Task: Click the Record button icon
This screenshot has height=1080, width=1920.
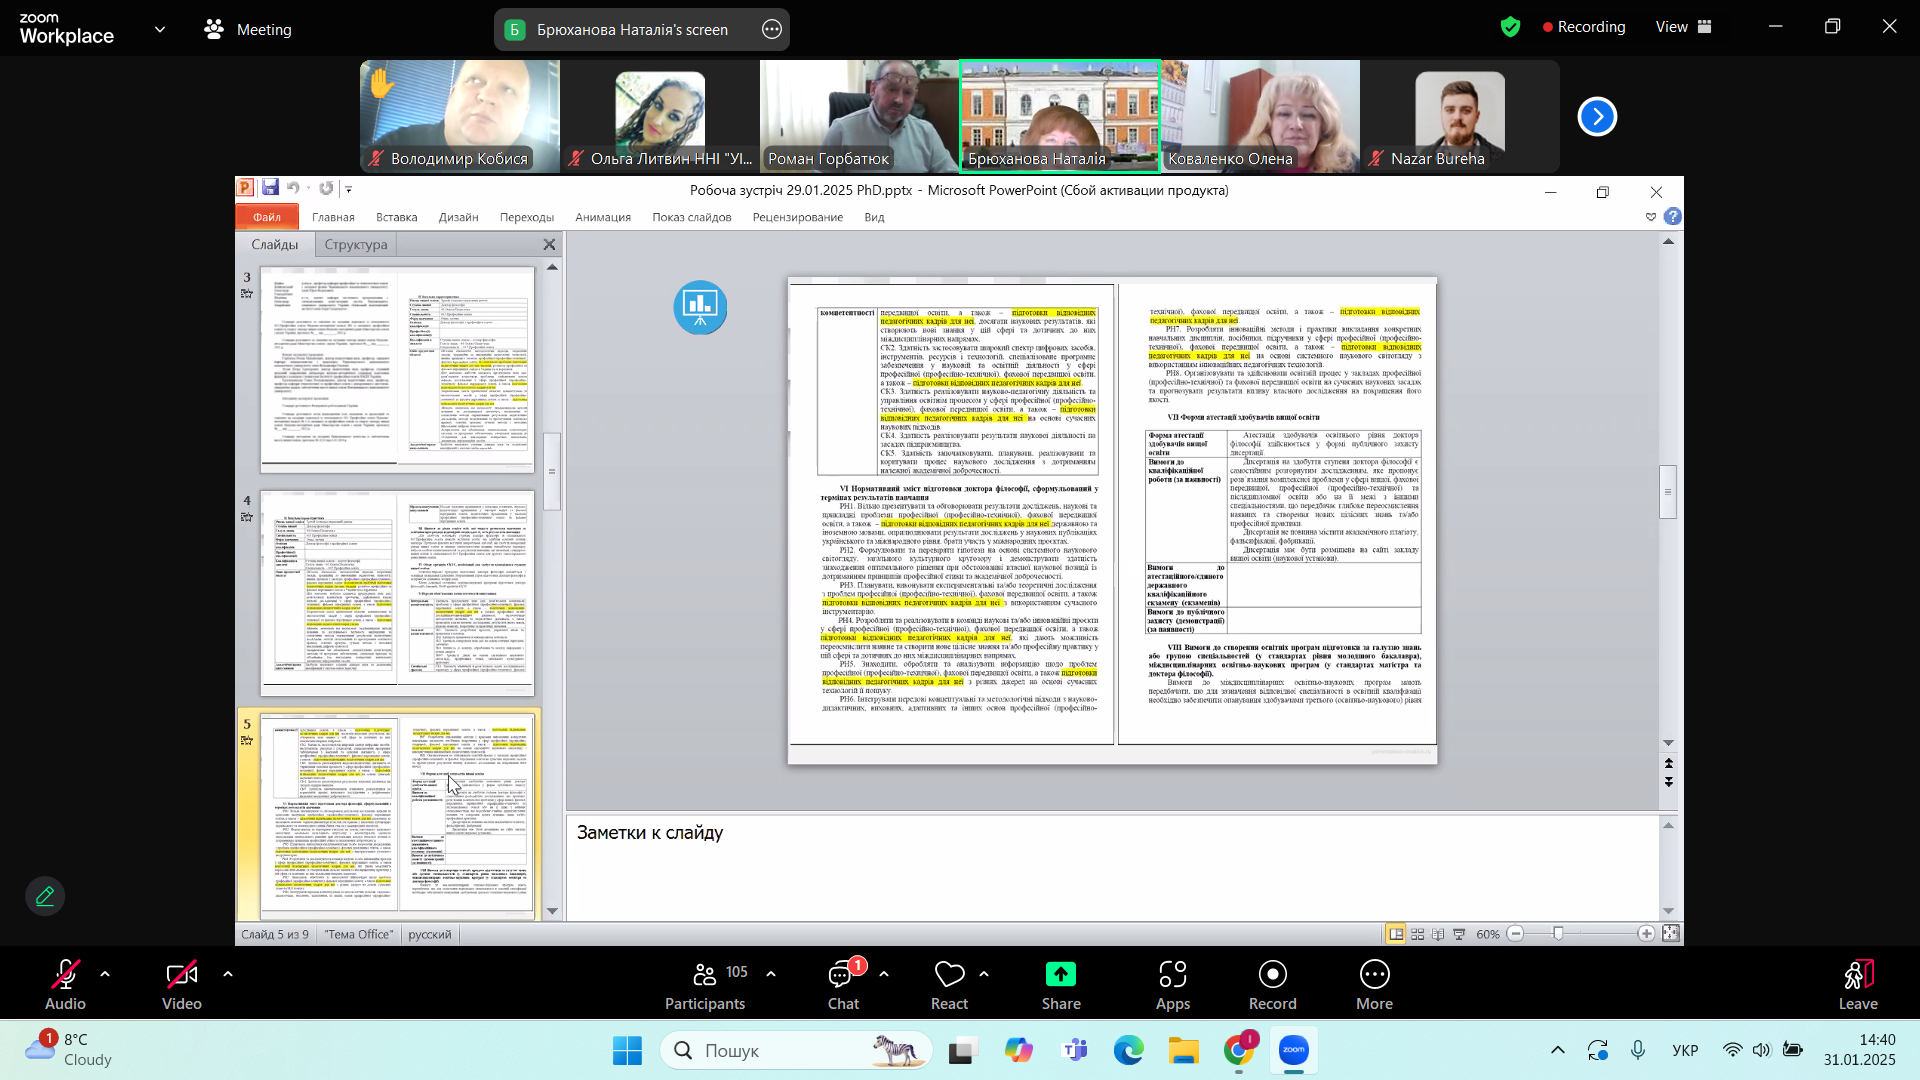Action: point(1272,974)
